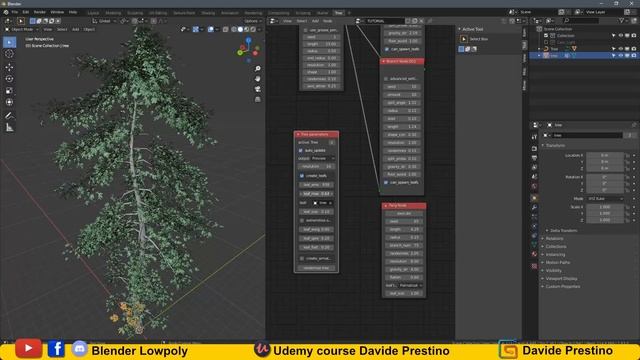Adjust the leaf_size slider in Tree parameters
Viewport: 640px width, 360px height.
click(316, 212)
